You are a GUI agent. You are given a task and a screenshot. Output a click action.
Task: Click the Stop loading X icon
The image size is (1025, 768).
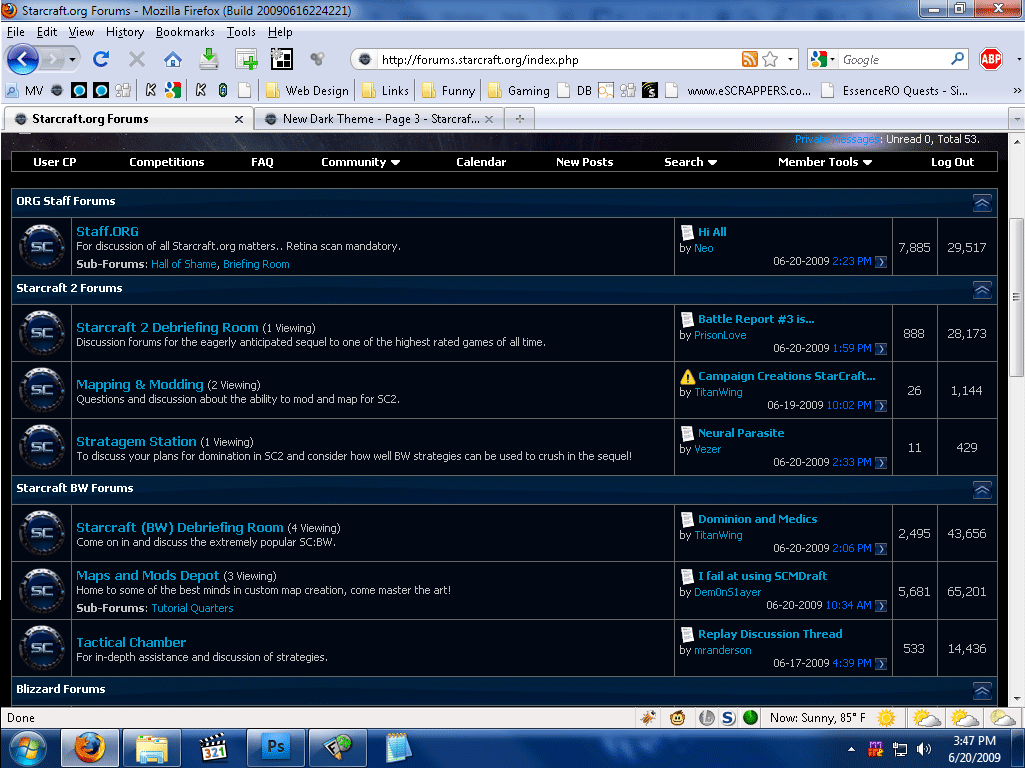pyautogui.click(x=137, y=59)
